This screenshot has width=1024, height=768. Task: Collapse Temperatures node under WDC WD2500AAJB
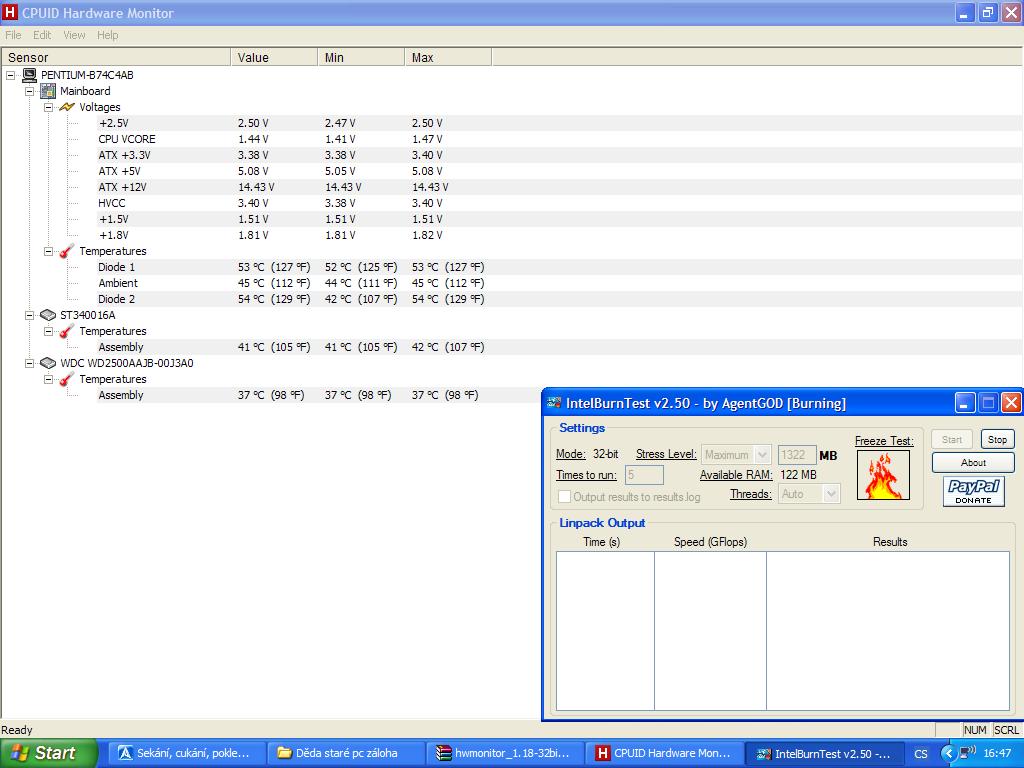[x=48, y=379]
